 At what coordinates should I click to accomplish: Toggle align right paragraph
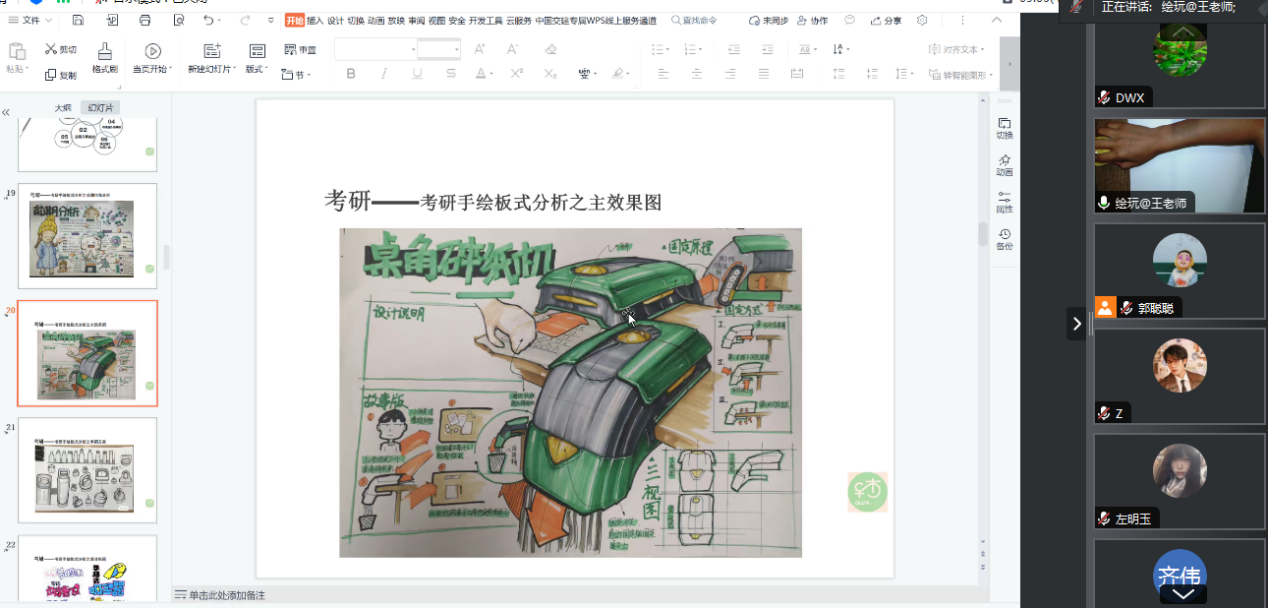coord(730,74)
